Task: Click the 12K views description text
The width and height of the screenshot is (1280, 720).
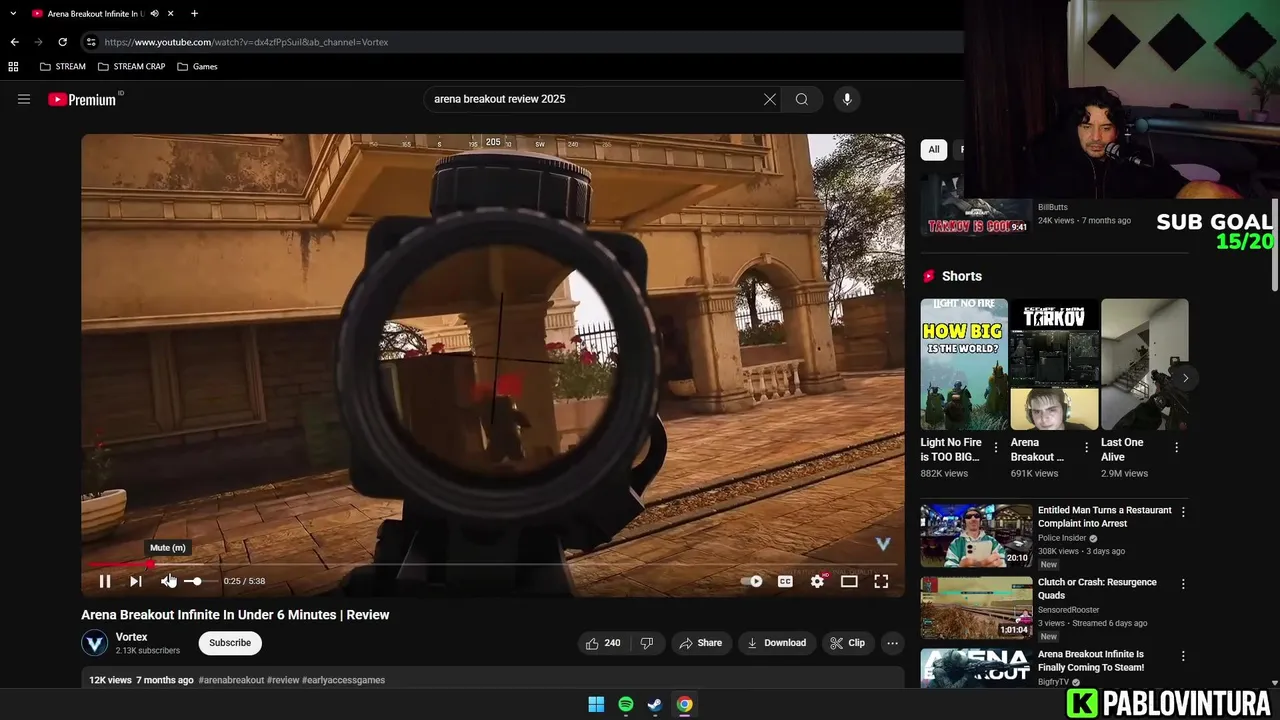Action: [110, 680]
